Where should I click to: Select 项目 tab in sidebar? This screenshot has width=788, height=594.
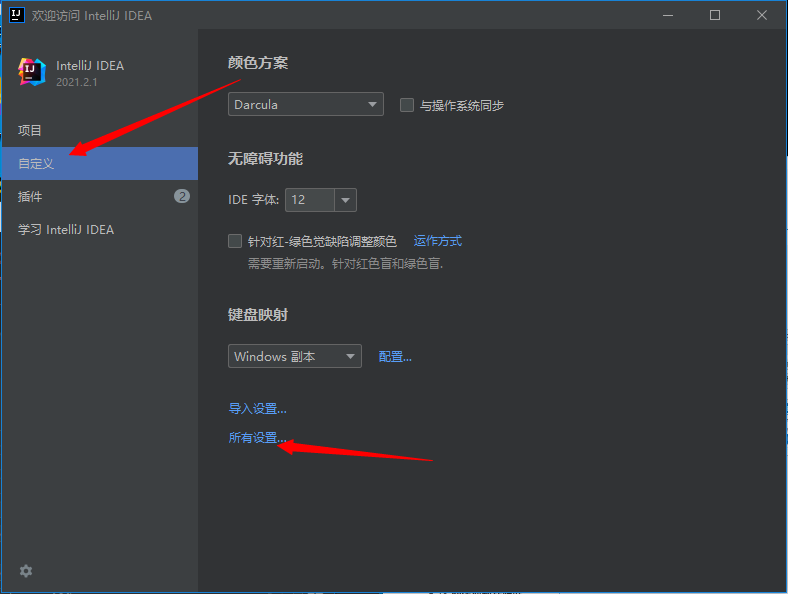(100, 130)
